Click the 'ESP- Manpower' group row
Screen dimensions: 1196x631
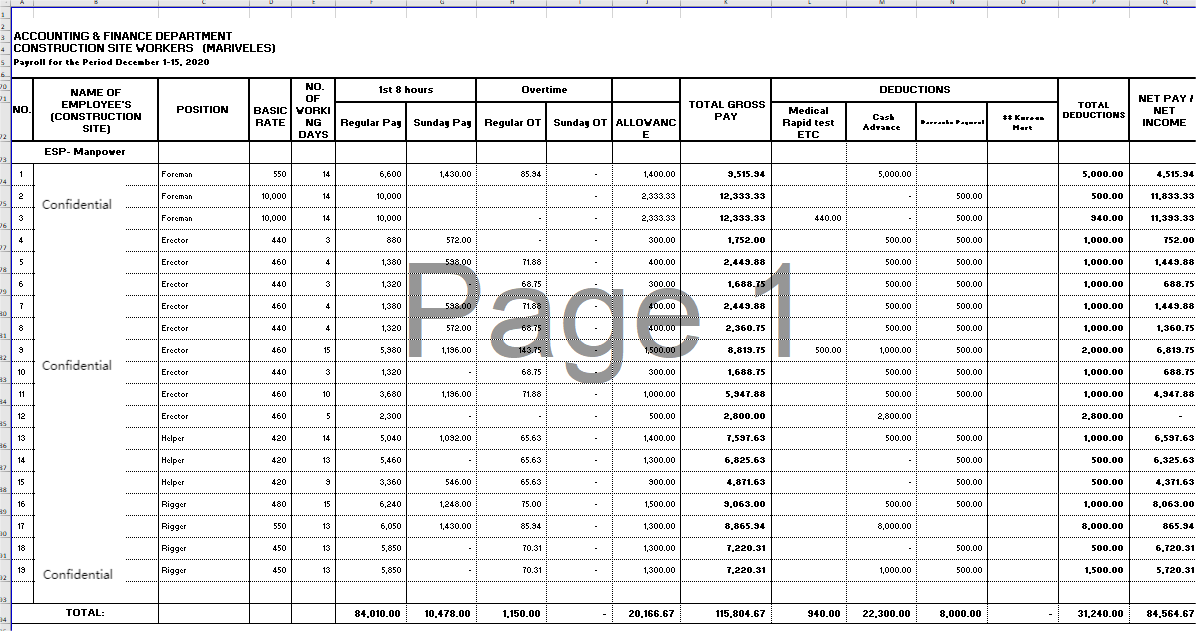coord(85,152)
